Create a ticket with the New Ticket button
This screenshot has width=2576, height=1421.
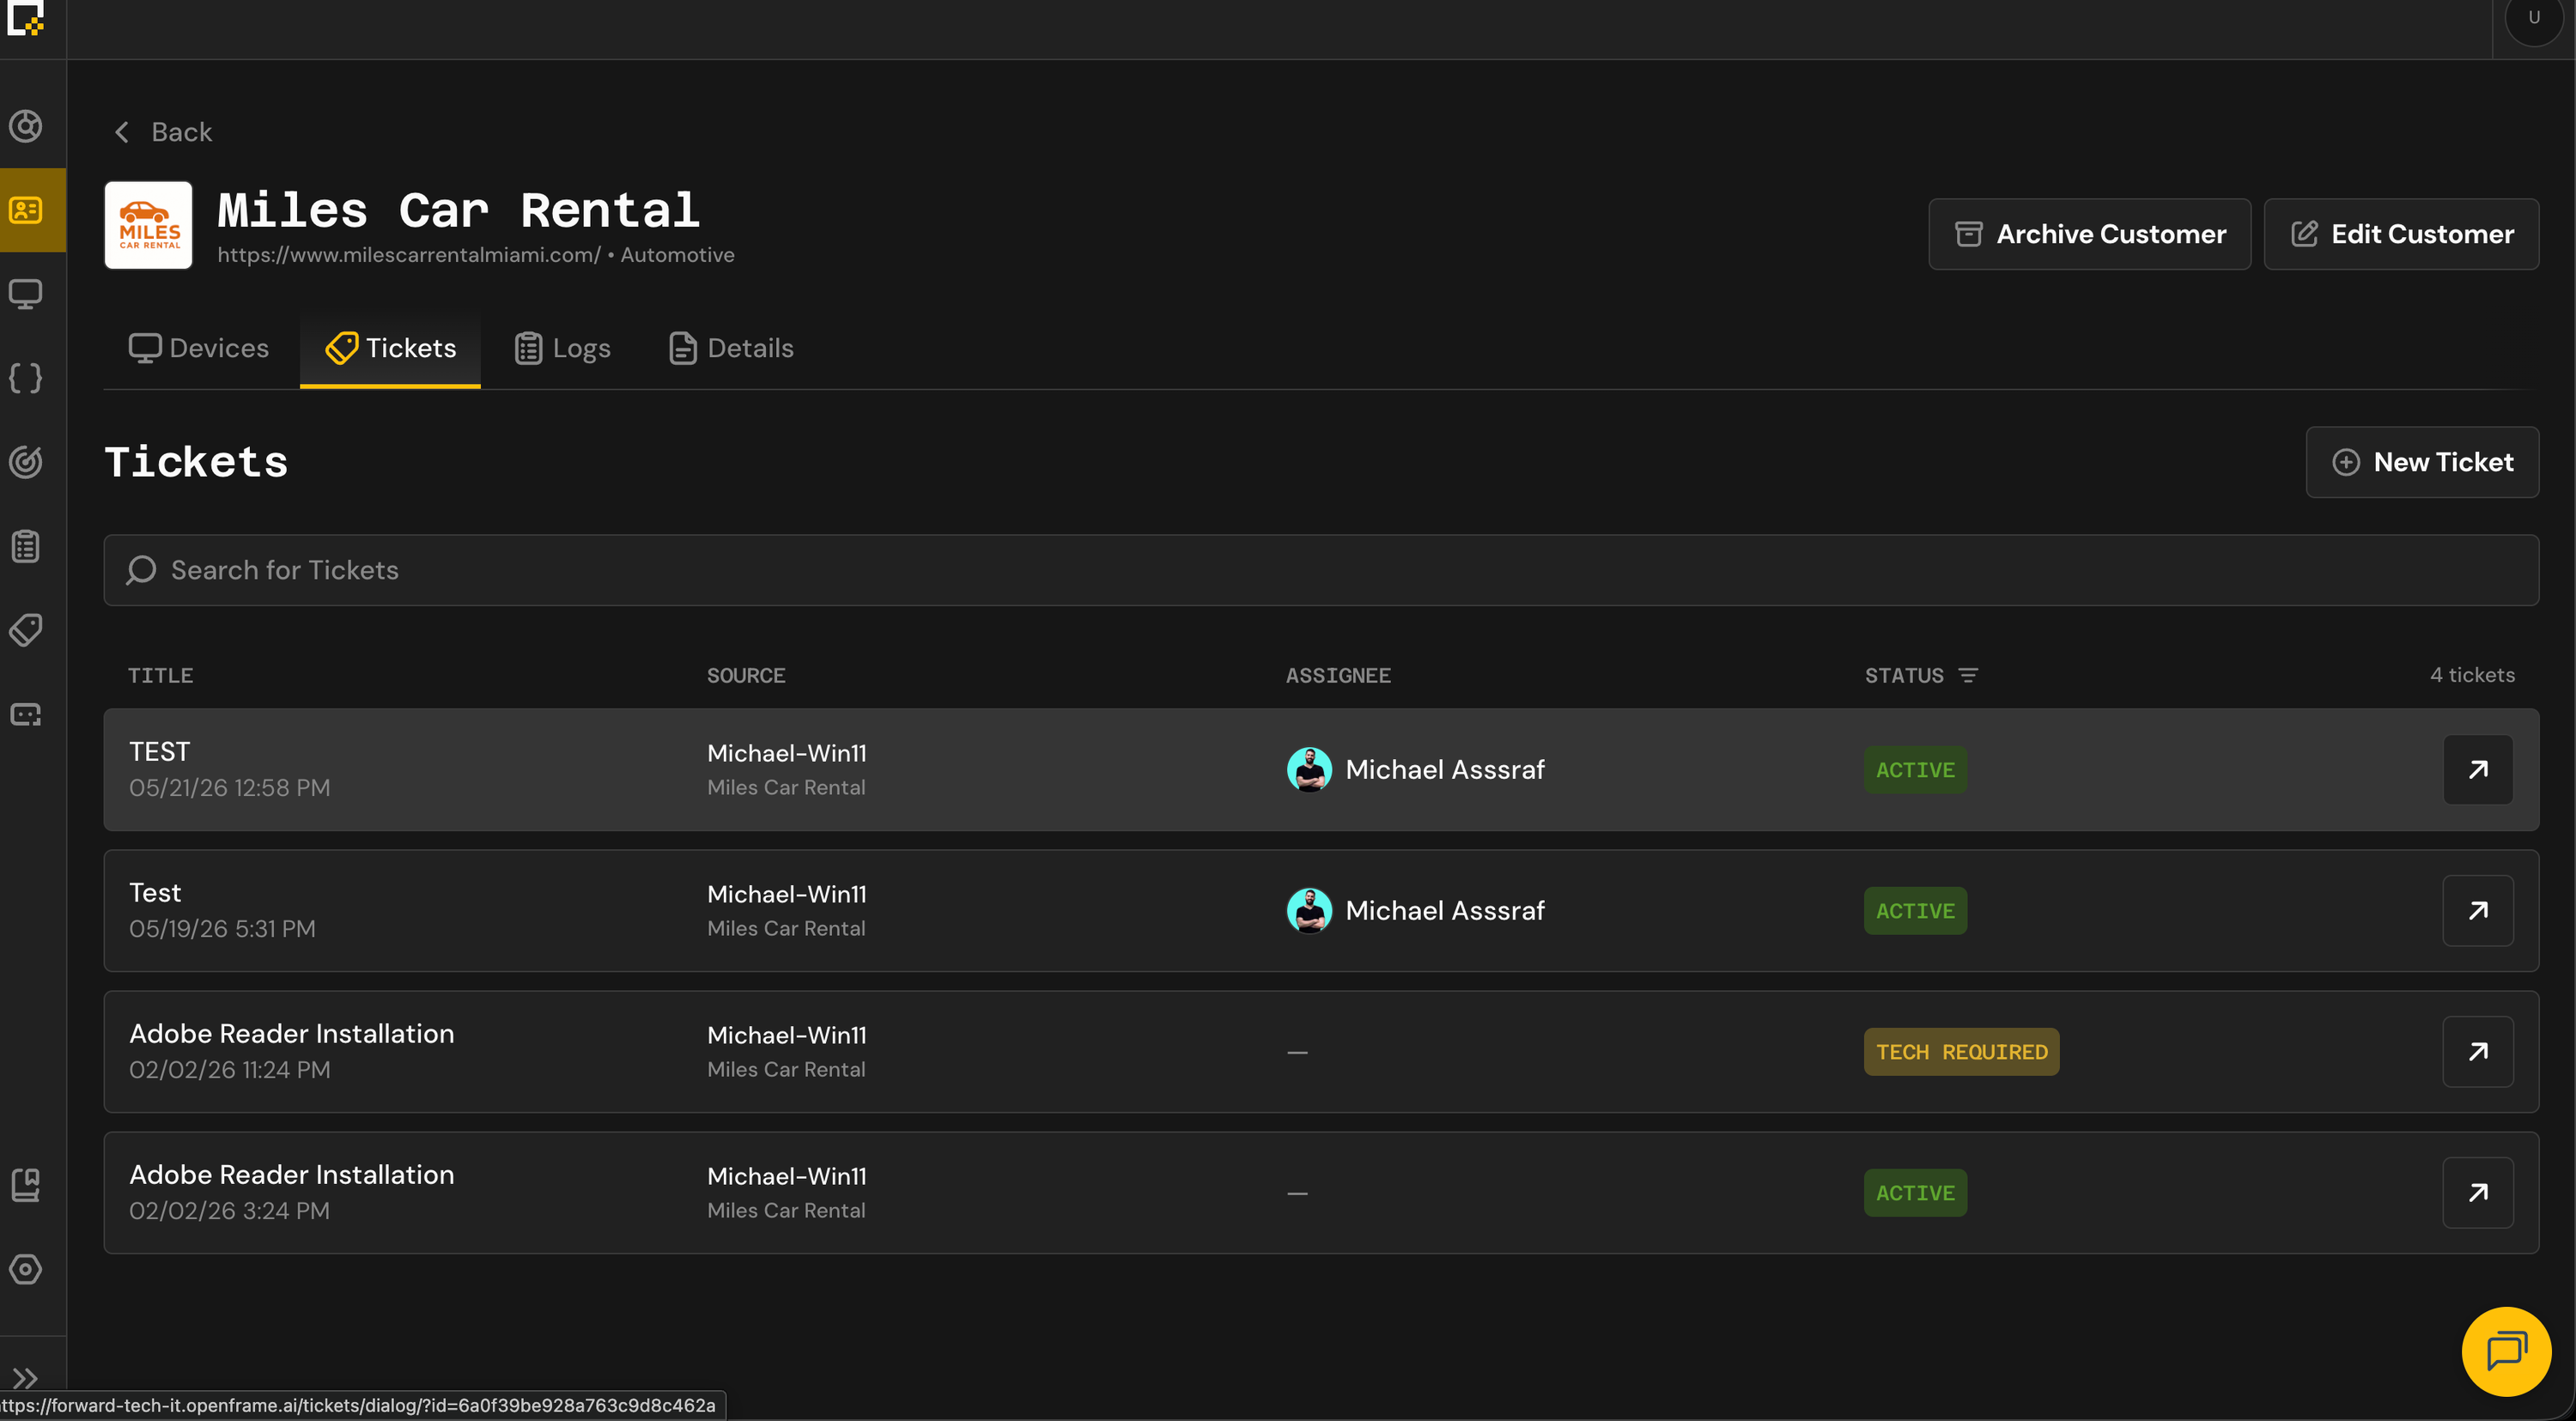coord(2422,462)
